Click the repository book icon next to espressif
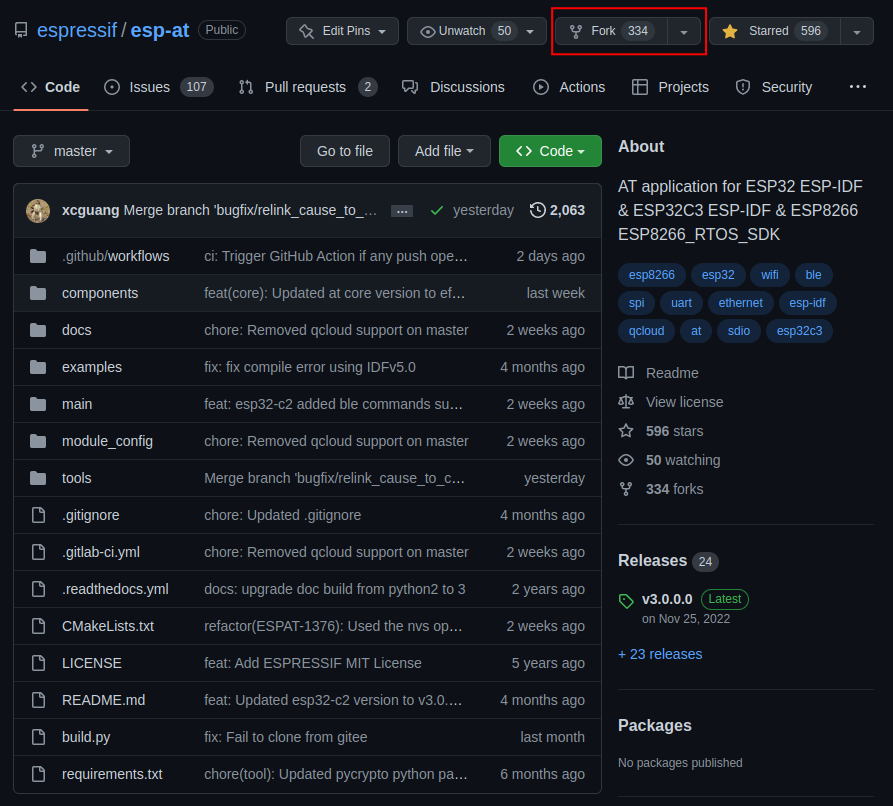The width and height of the screenshot is (893, 806). click(x=22, y=29)
